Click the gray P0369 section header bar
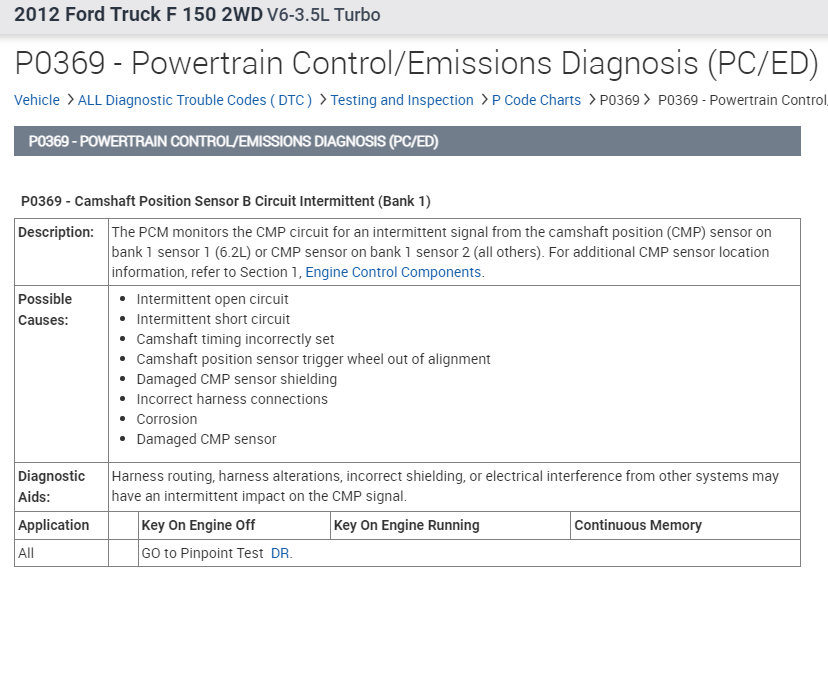Image resolution: width=828 pixels, height=689 pixels. point(407,141)
